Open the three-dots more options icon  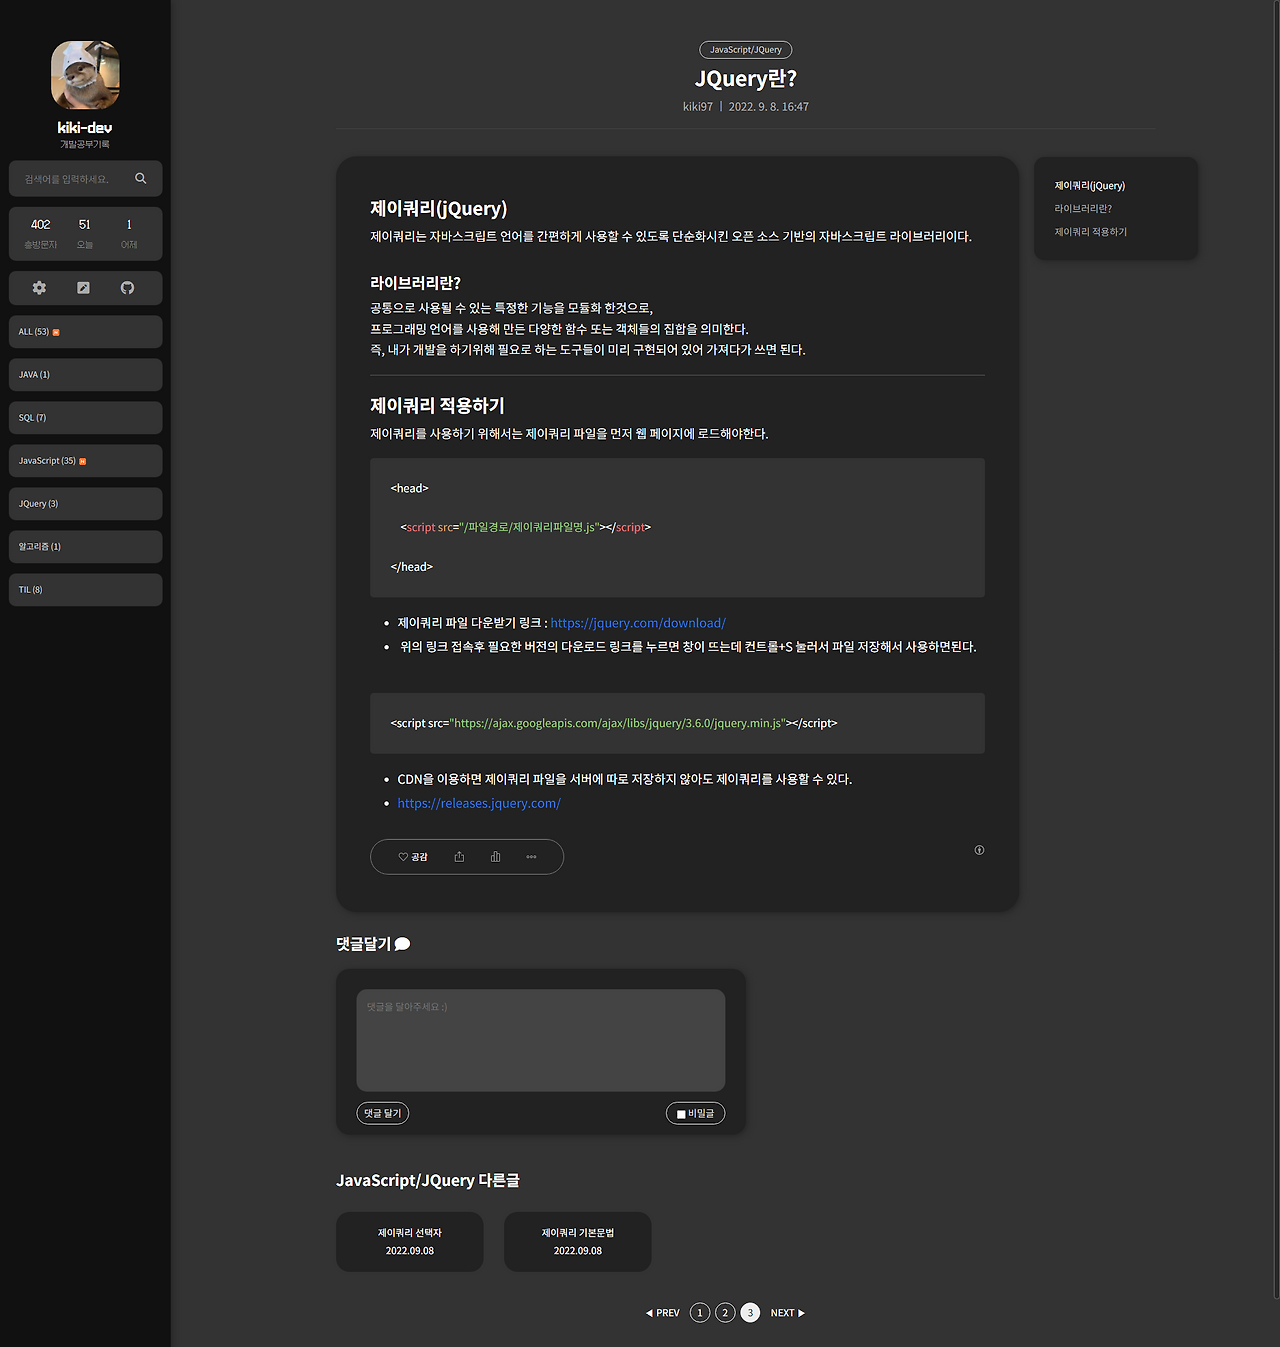point(531,857)
